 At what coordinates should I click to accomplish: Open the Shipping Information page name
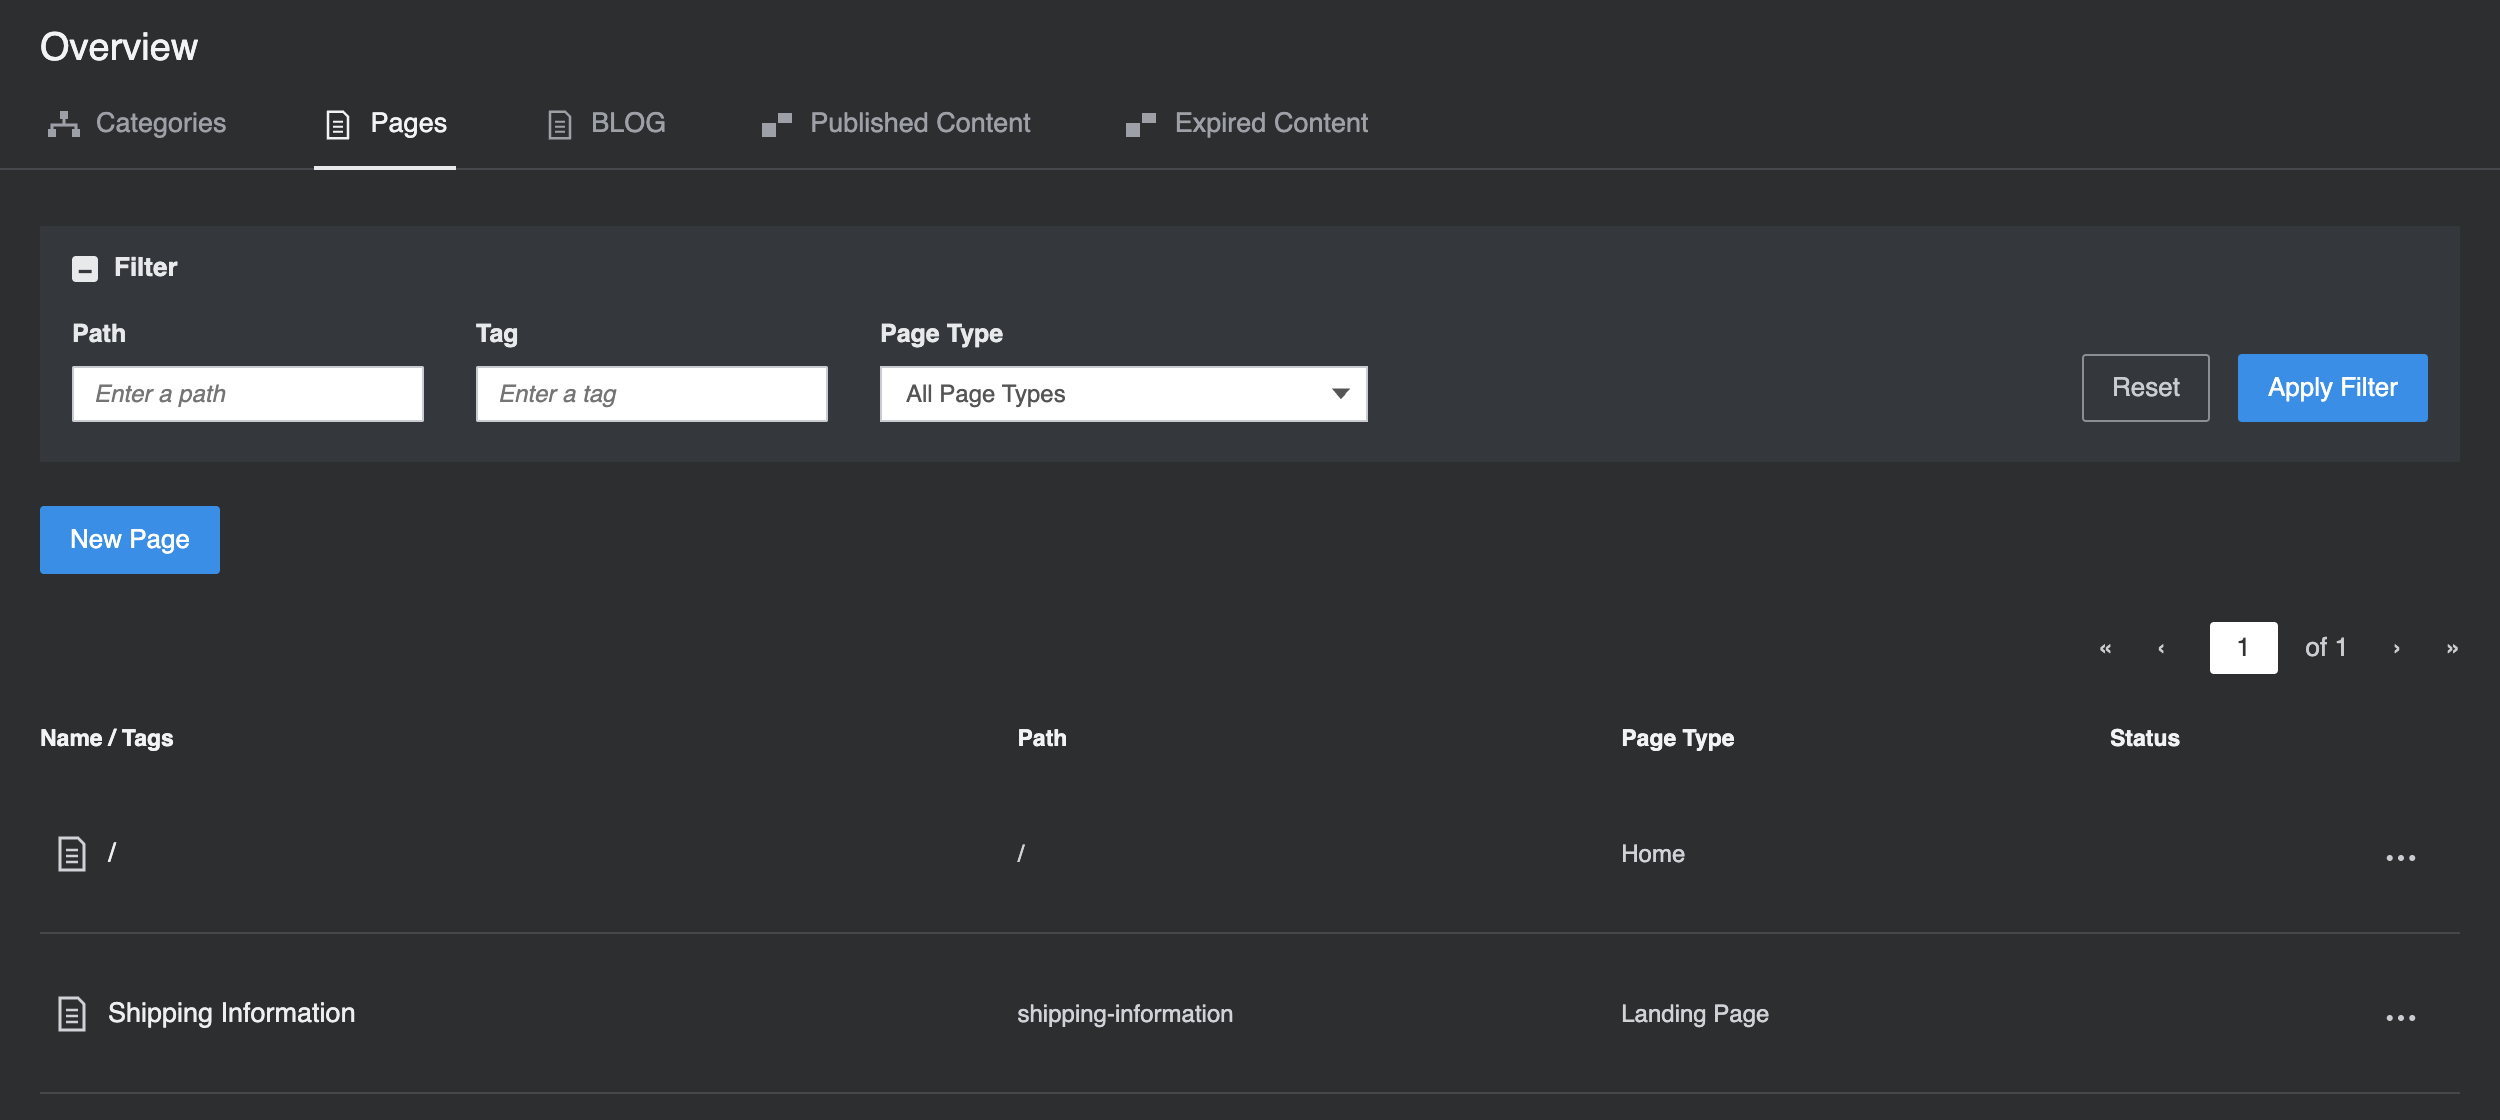coord(231,1013)
